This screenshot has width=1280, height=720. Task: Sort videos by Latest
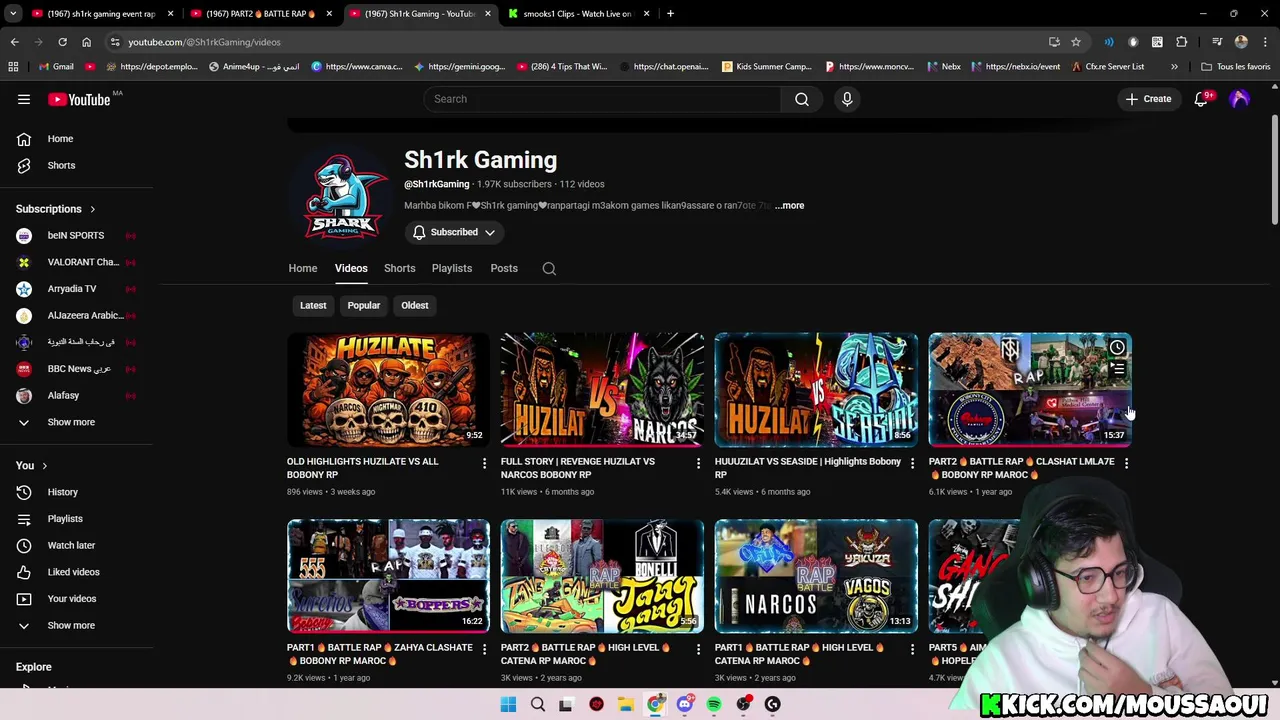point(313,305)
